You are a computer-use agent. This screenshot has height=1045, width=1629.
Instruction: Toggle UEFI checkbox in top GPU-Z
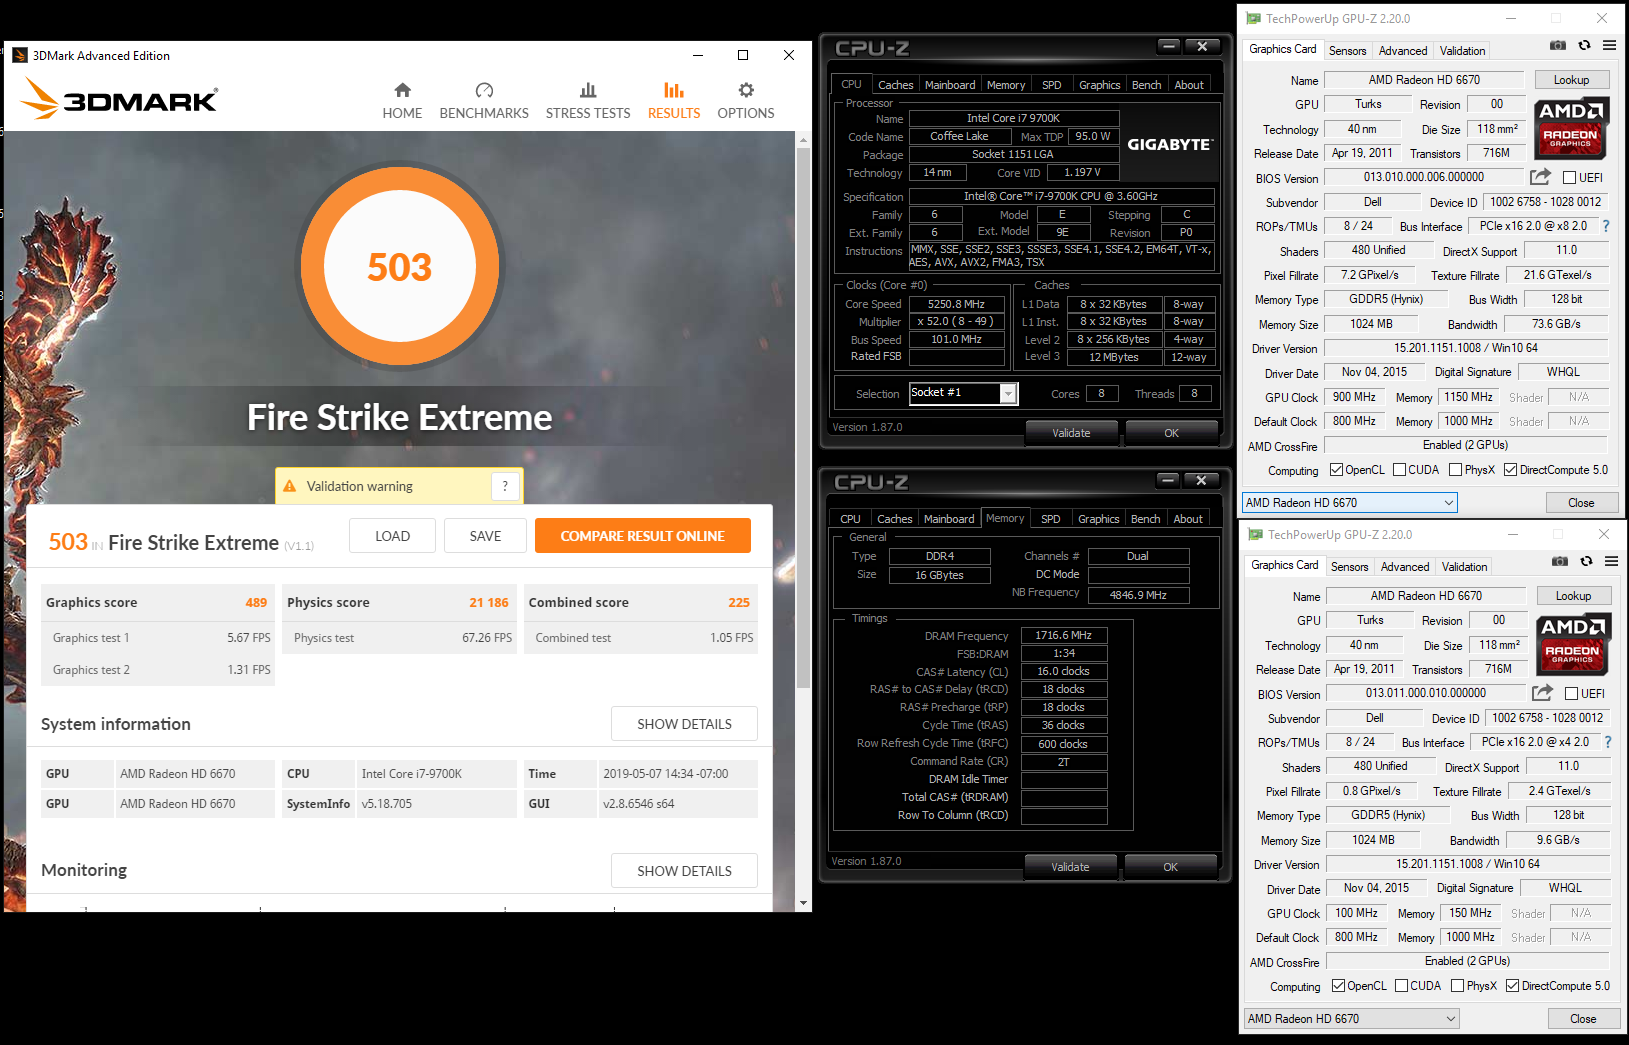(x=1569, y=178)
